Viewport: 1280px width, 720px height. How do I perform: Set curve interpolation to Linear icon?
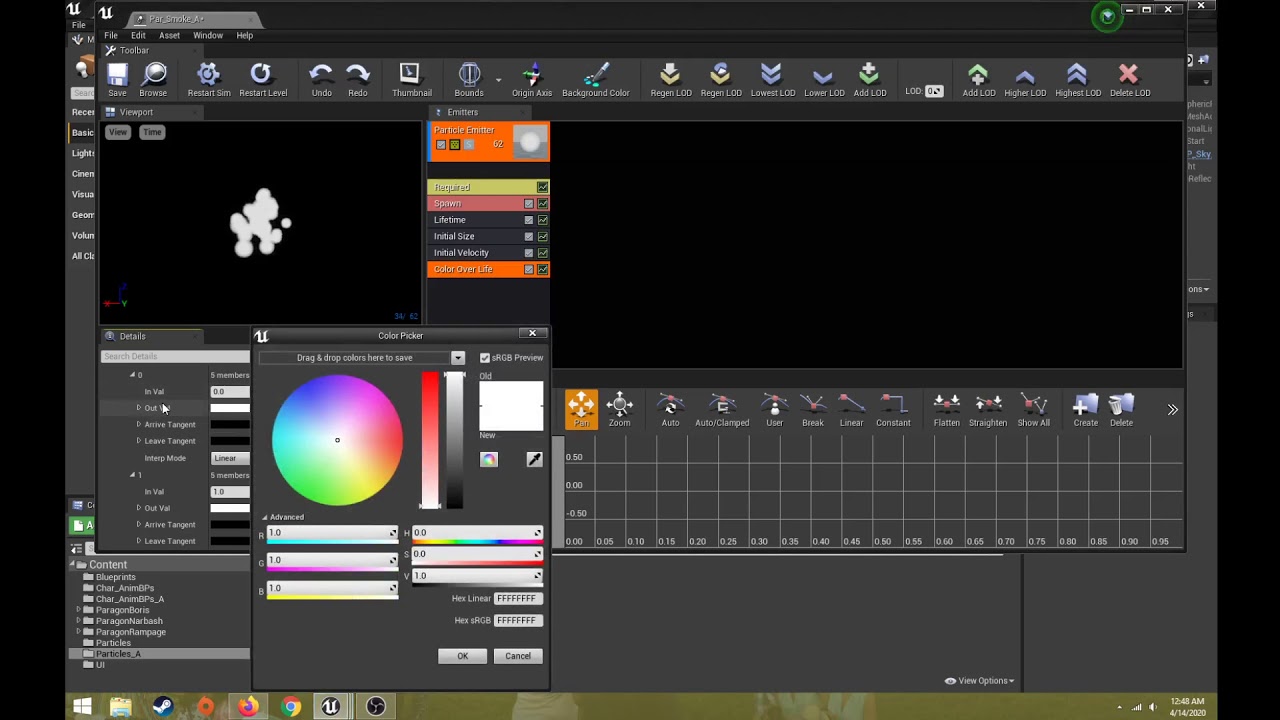point(851,409)
